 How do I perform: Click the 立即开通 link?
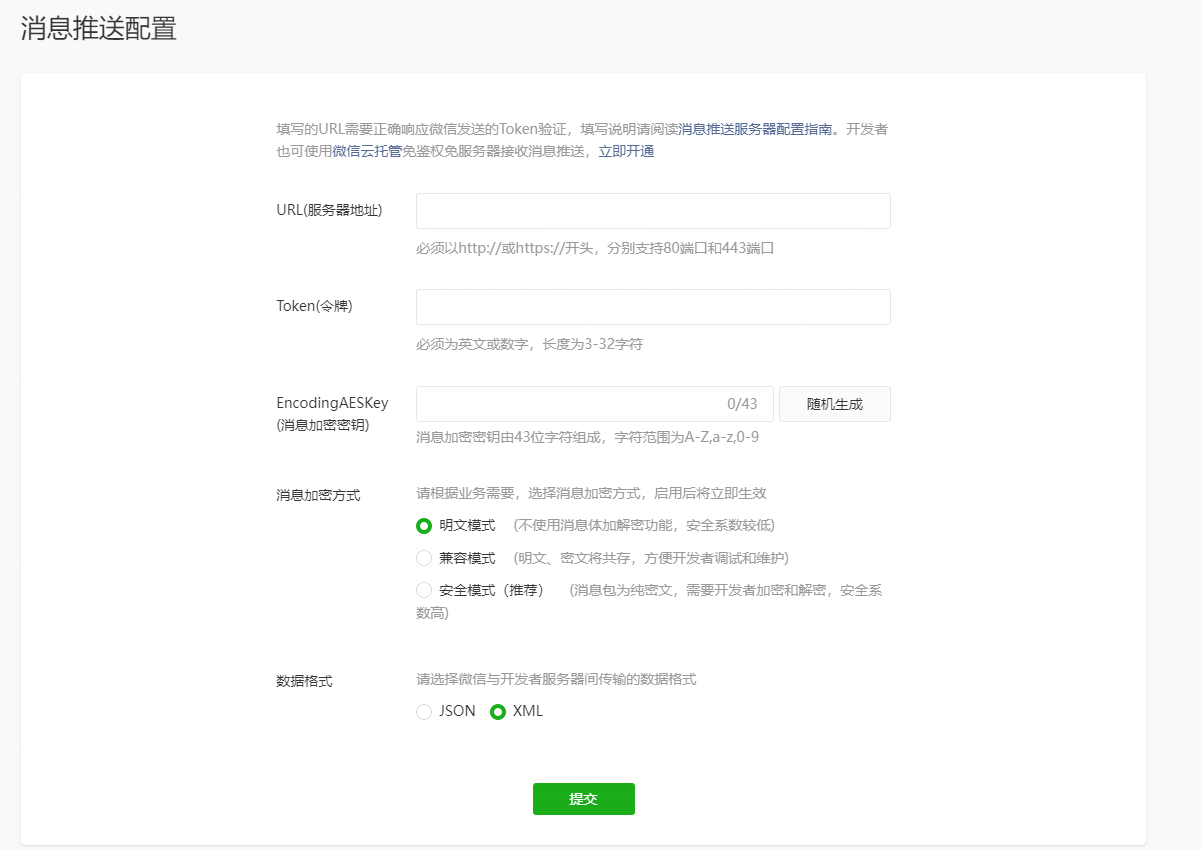click(x=626, y=151)
